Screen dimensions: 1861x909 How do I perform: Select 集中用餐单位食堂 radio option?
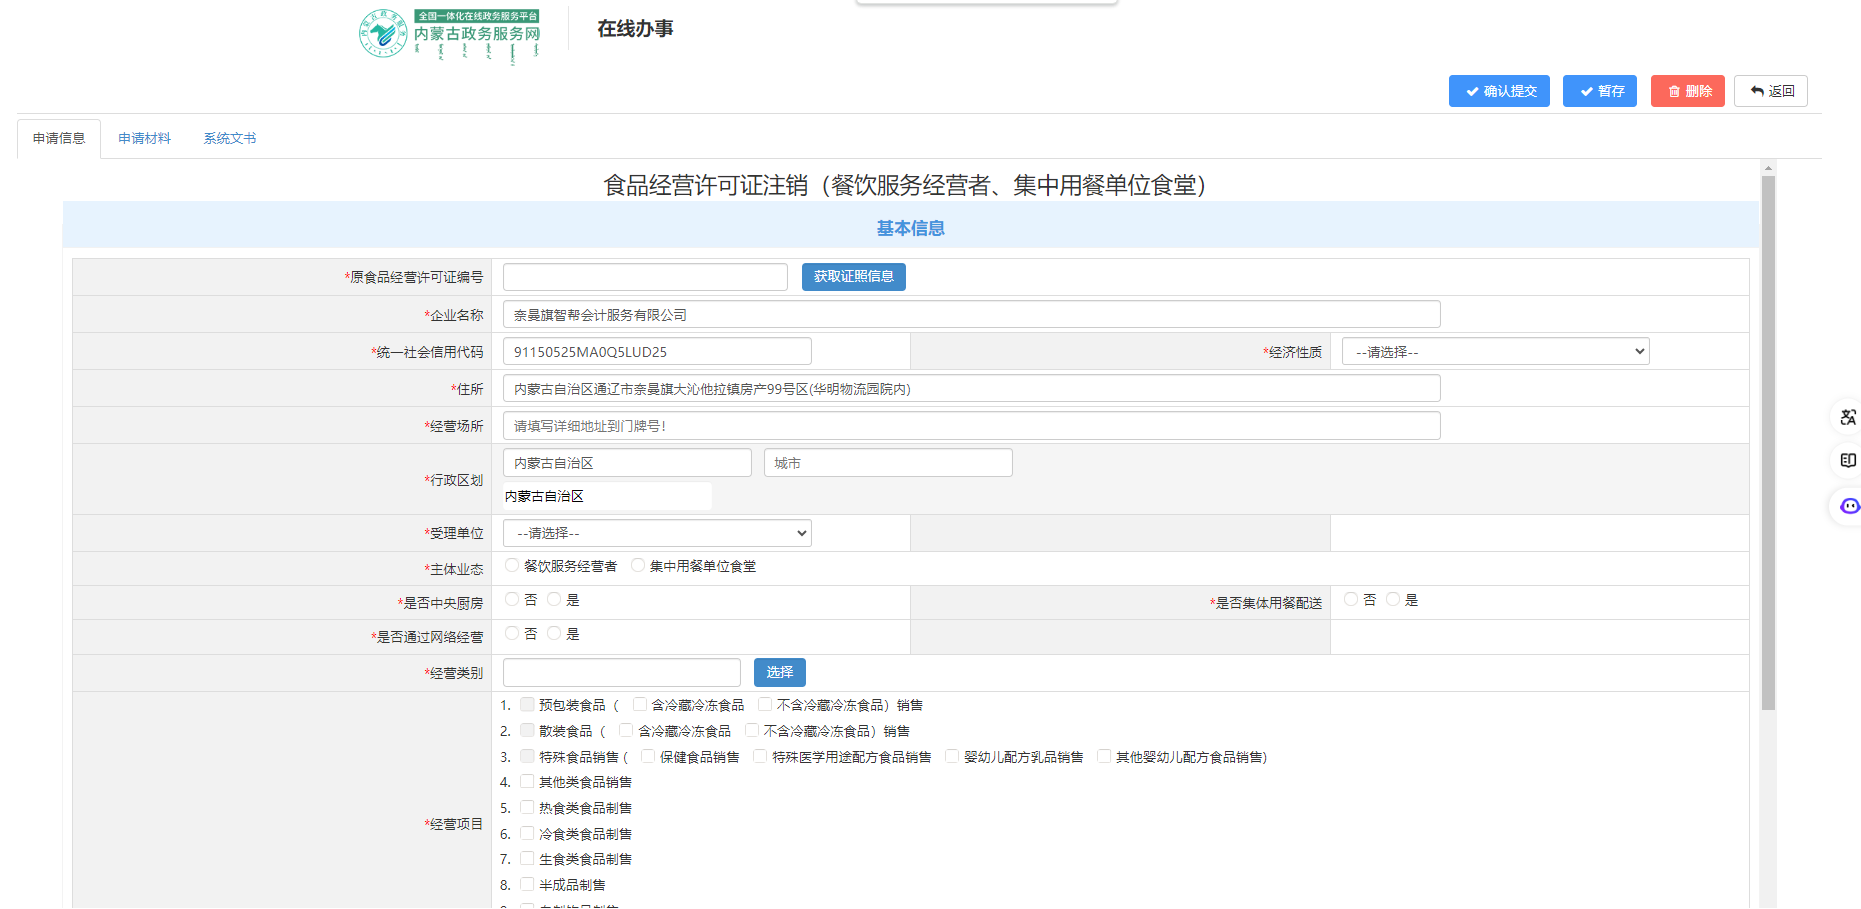638,566
